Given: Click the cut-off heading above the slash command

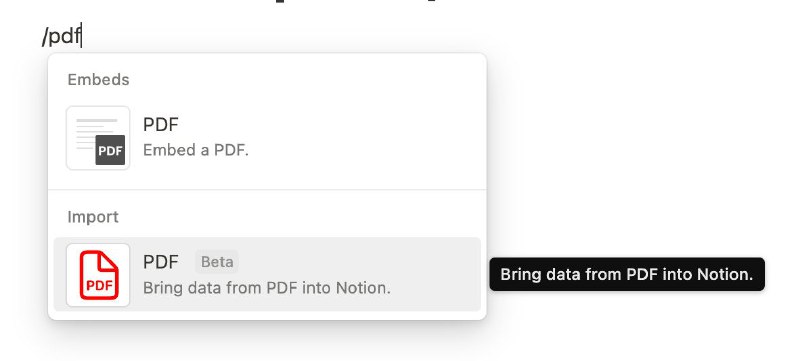Looking at the screenshot, I should (x=357, y=2).
